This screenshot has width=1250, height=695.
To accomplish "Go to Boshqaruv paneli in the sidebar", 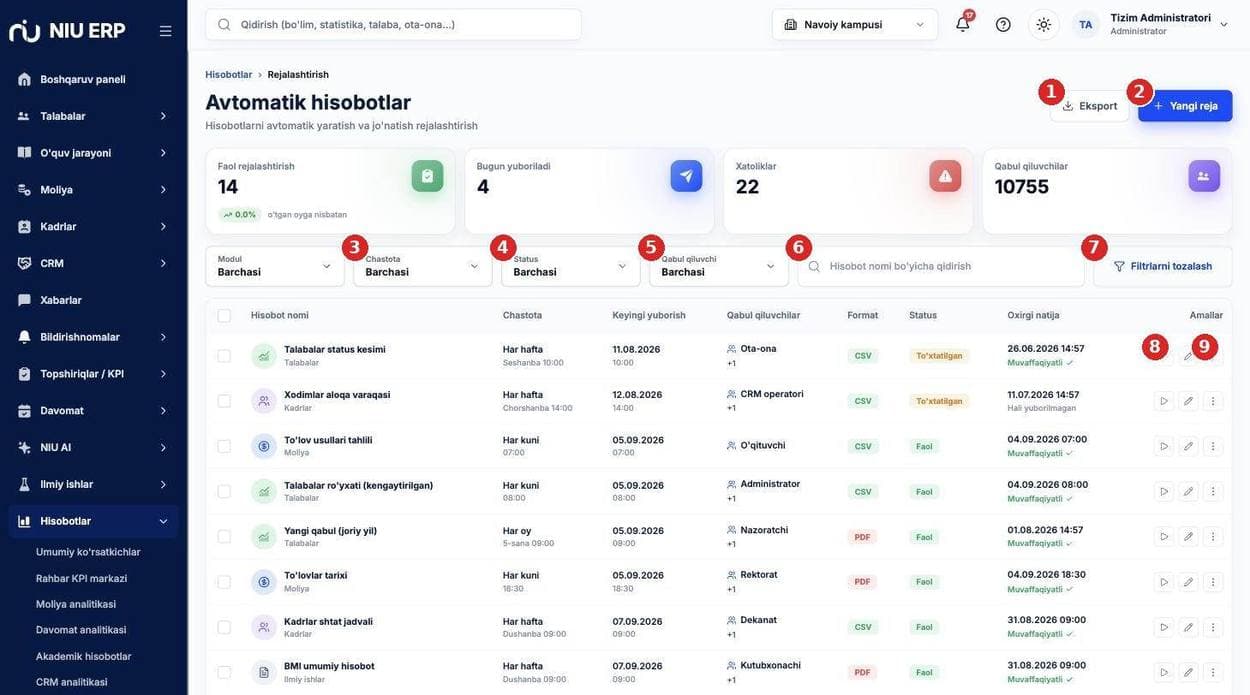I will (x=94, y=79).
